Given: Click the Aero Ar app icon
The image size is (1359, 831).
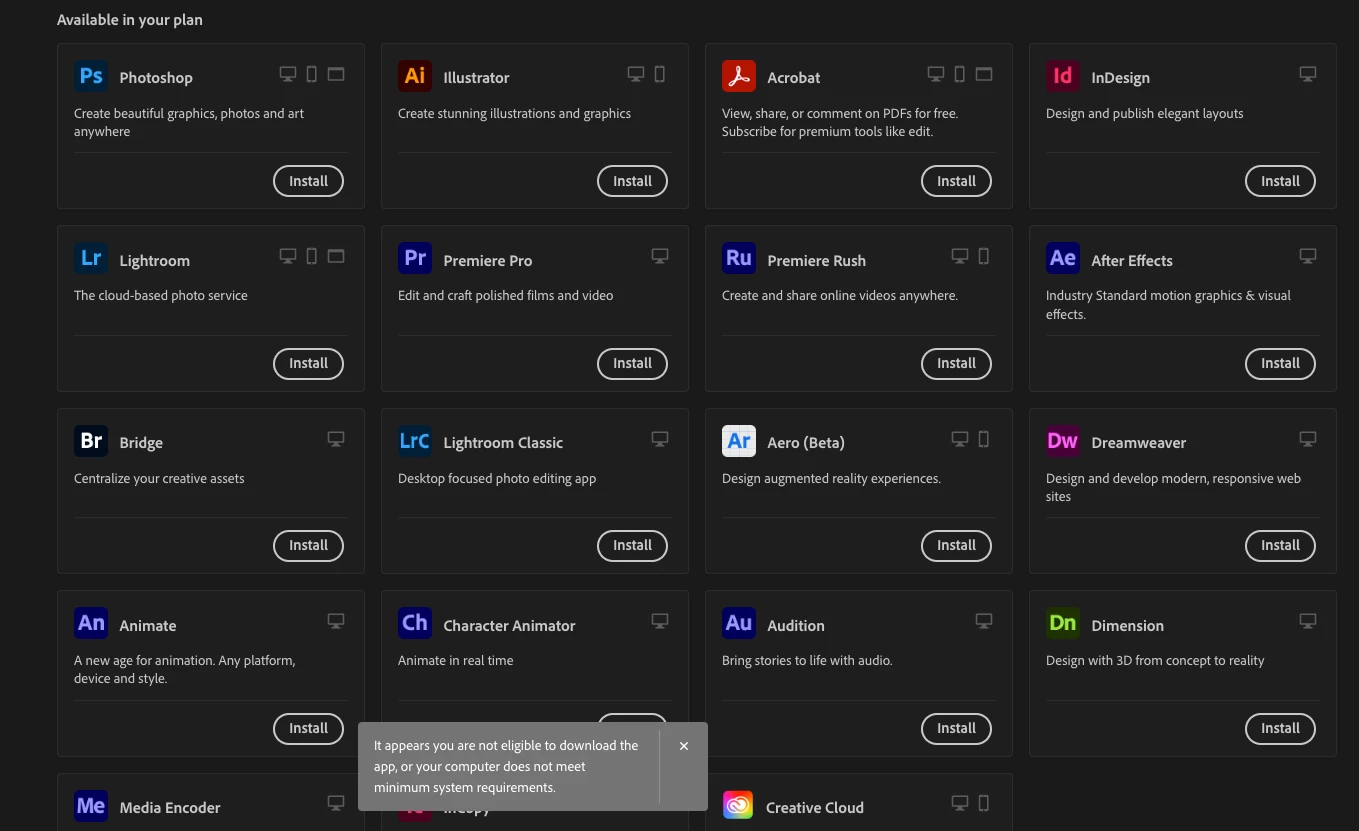Looking at the screenshot, I should (x=739, y=441).
